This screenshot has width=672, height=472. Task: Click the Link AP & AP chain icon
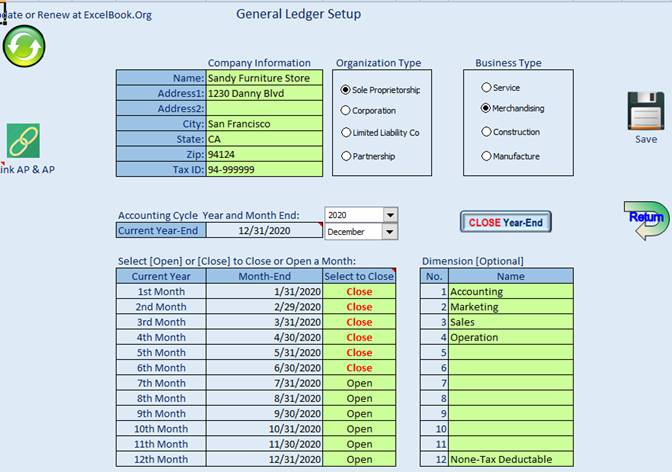pos(22,142)
